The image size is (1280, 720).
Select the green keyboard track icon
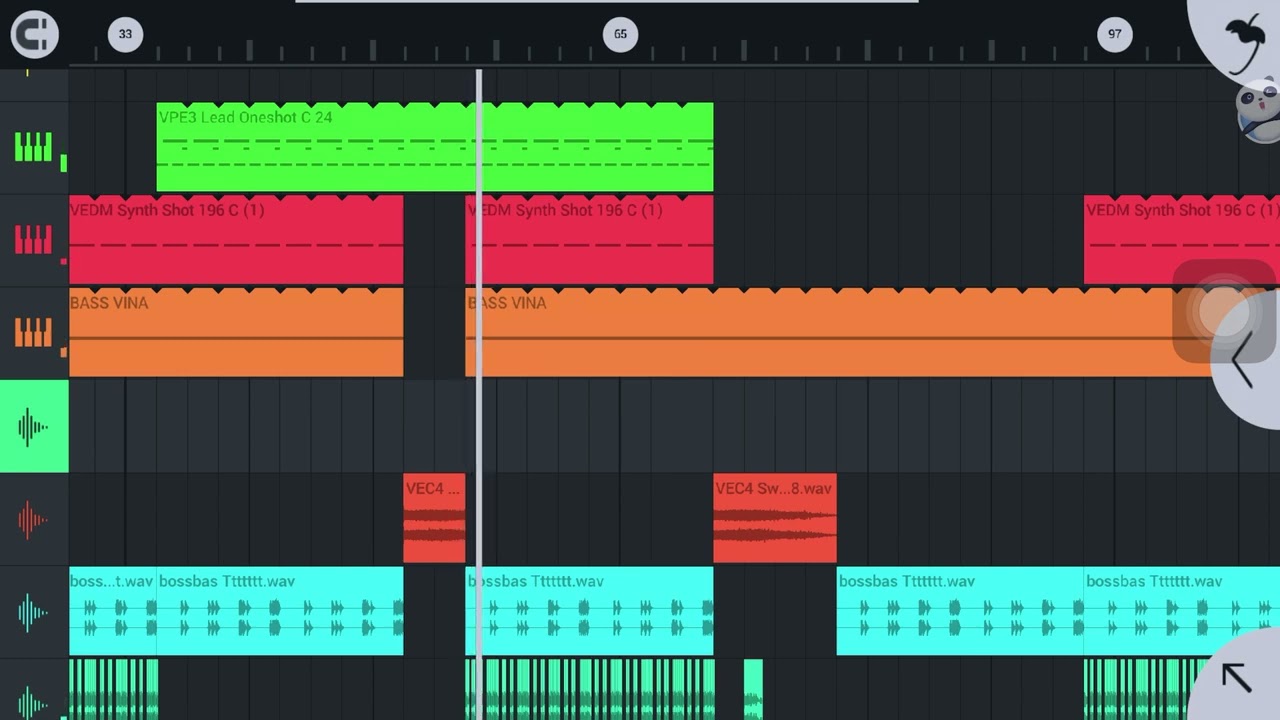(33, 147)
